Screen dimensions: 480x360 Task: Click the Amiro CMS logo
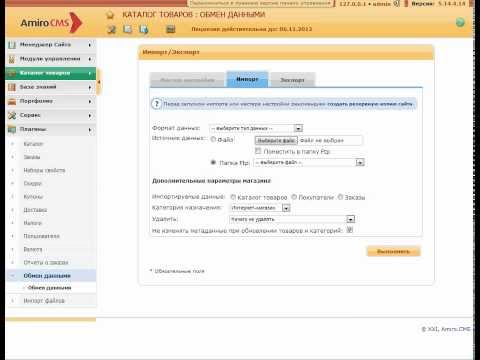pyautogui.click(x=51, y=23)
